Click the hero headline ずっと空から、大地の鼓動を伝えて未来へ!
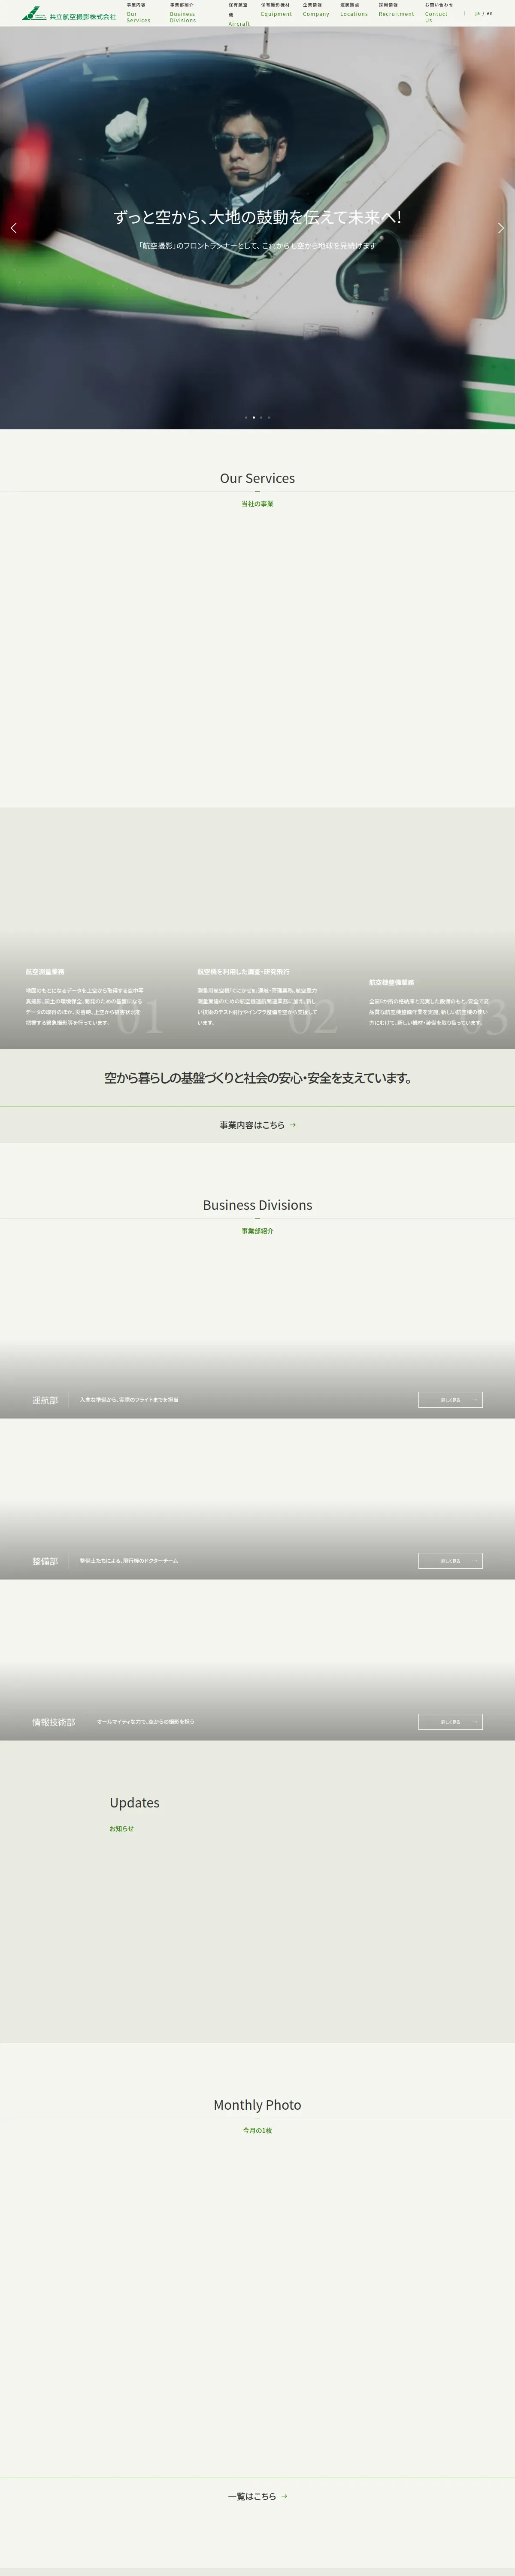 257,217
